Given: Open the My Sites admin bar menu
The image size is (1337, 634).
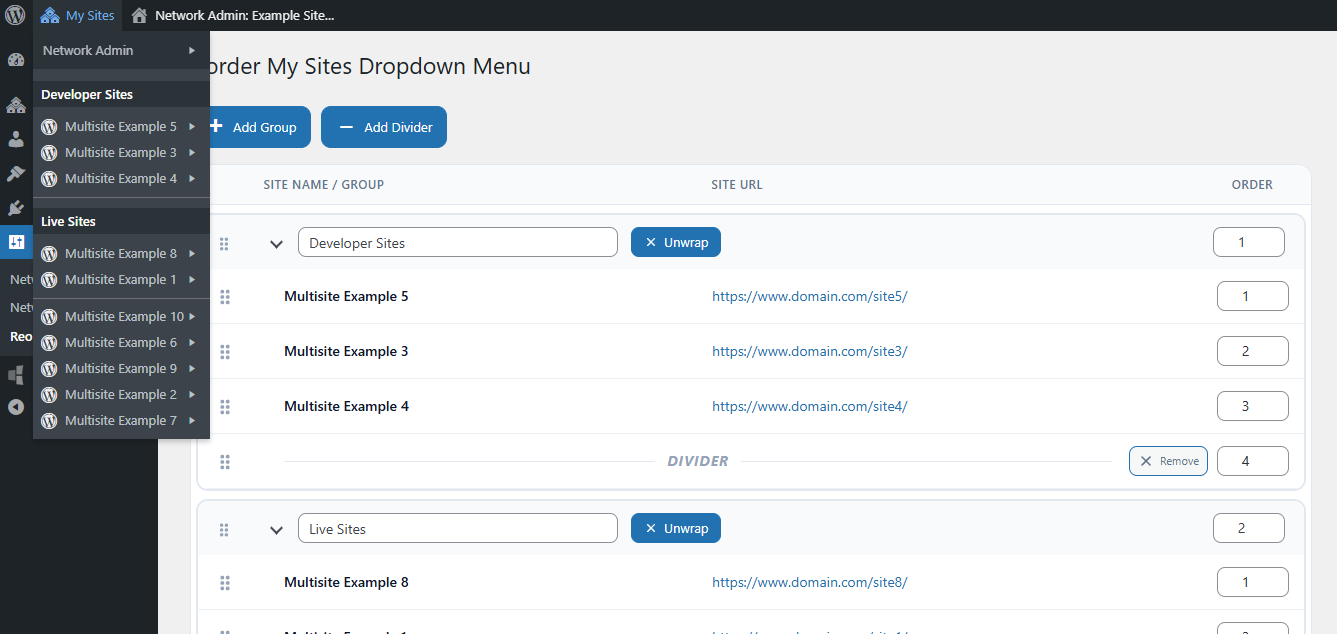Looking at the screenshot, I should 78,15.
